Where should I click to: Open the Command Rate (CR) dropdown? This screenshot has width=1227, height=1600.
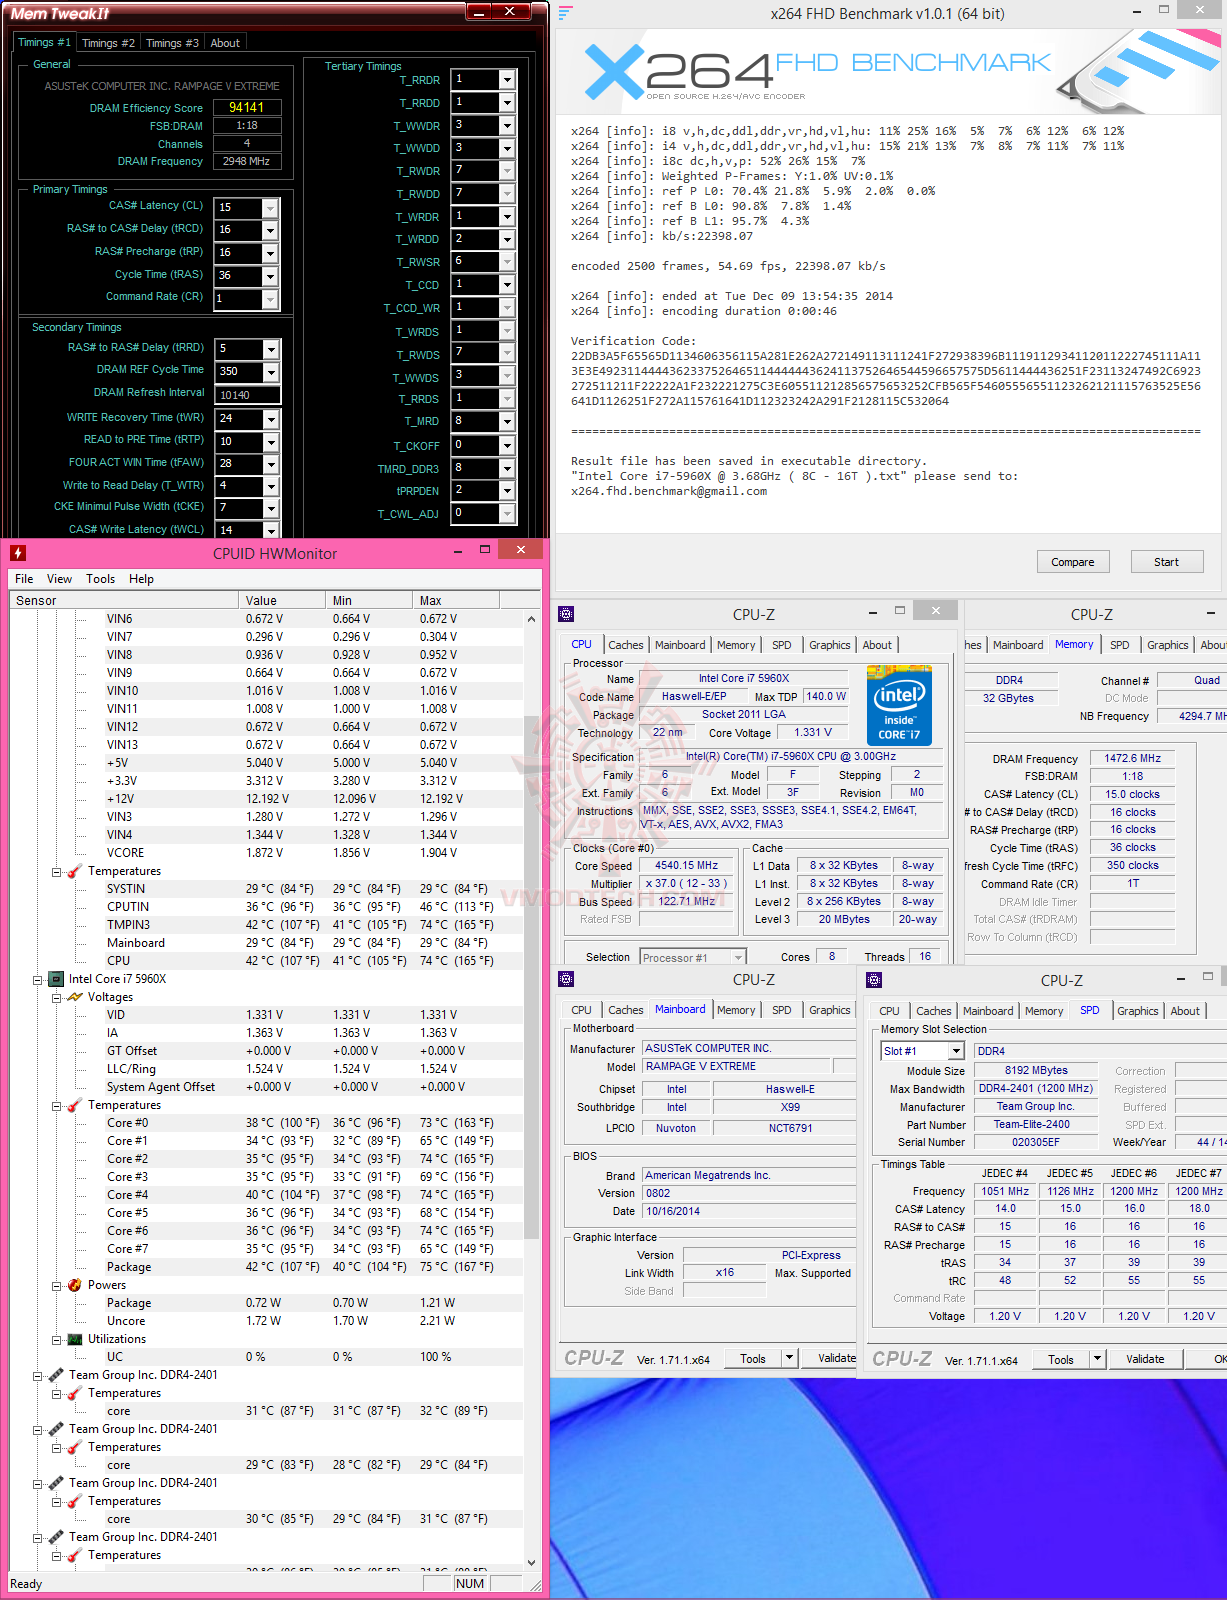(x=270, y=299)
